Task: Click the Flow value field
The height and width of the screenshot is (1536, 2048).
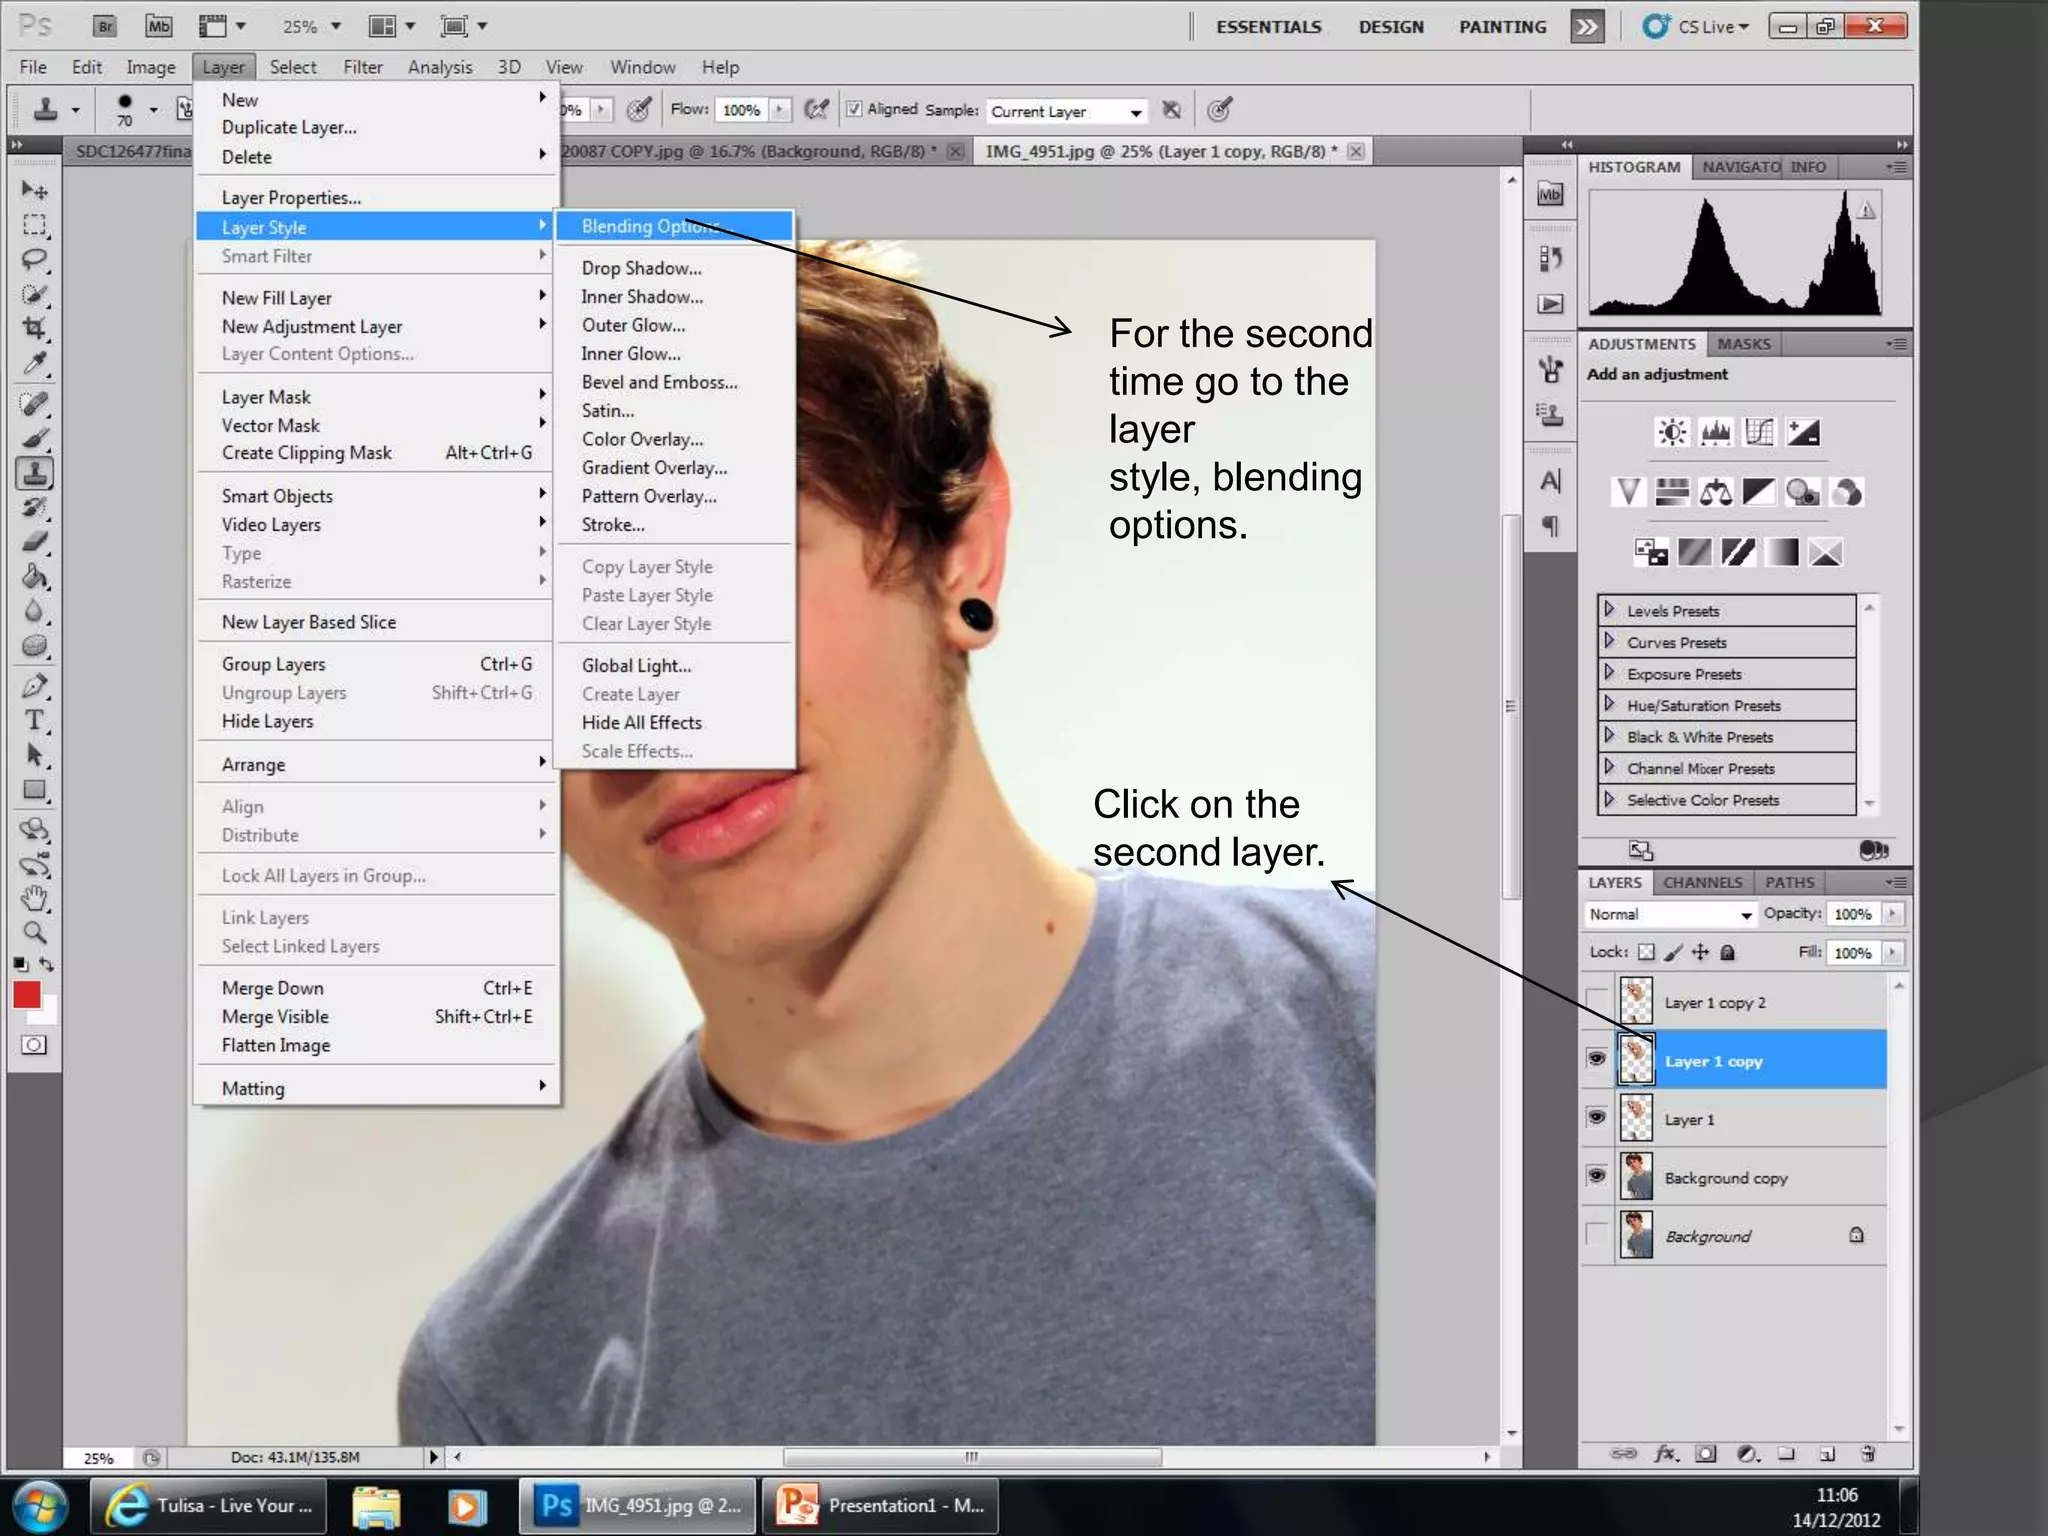Action: coord(741,110)
